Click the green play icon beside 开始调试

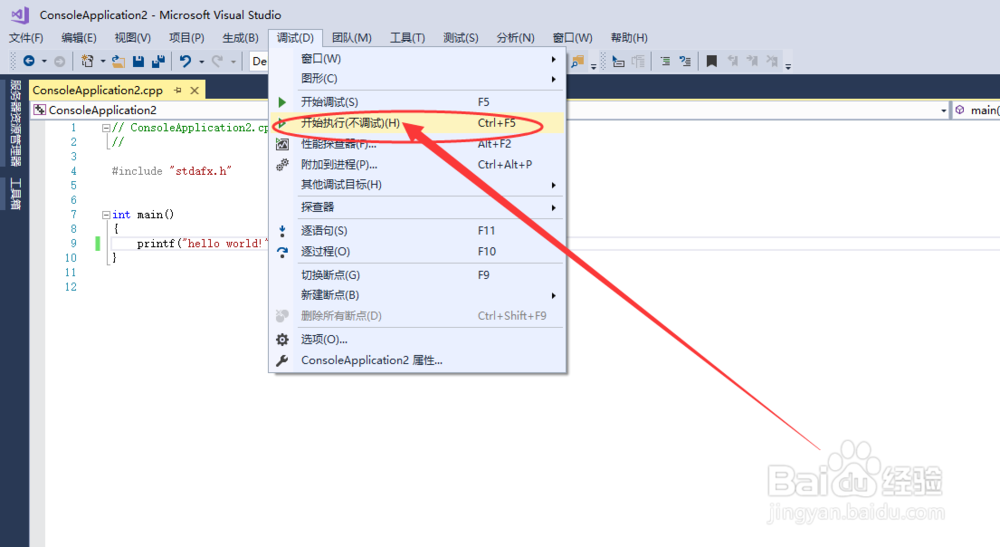pos(282,102)
